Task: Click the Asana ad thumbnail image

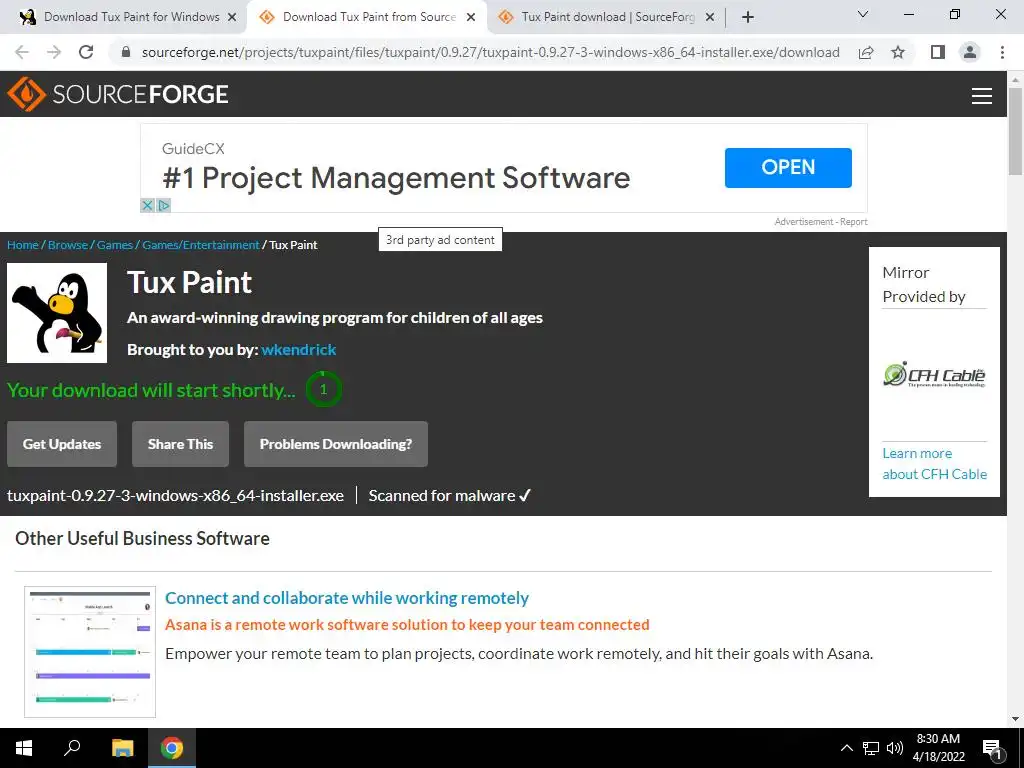Action: click(x=90, y=652)
